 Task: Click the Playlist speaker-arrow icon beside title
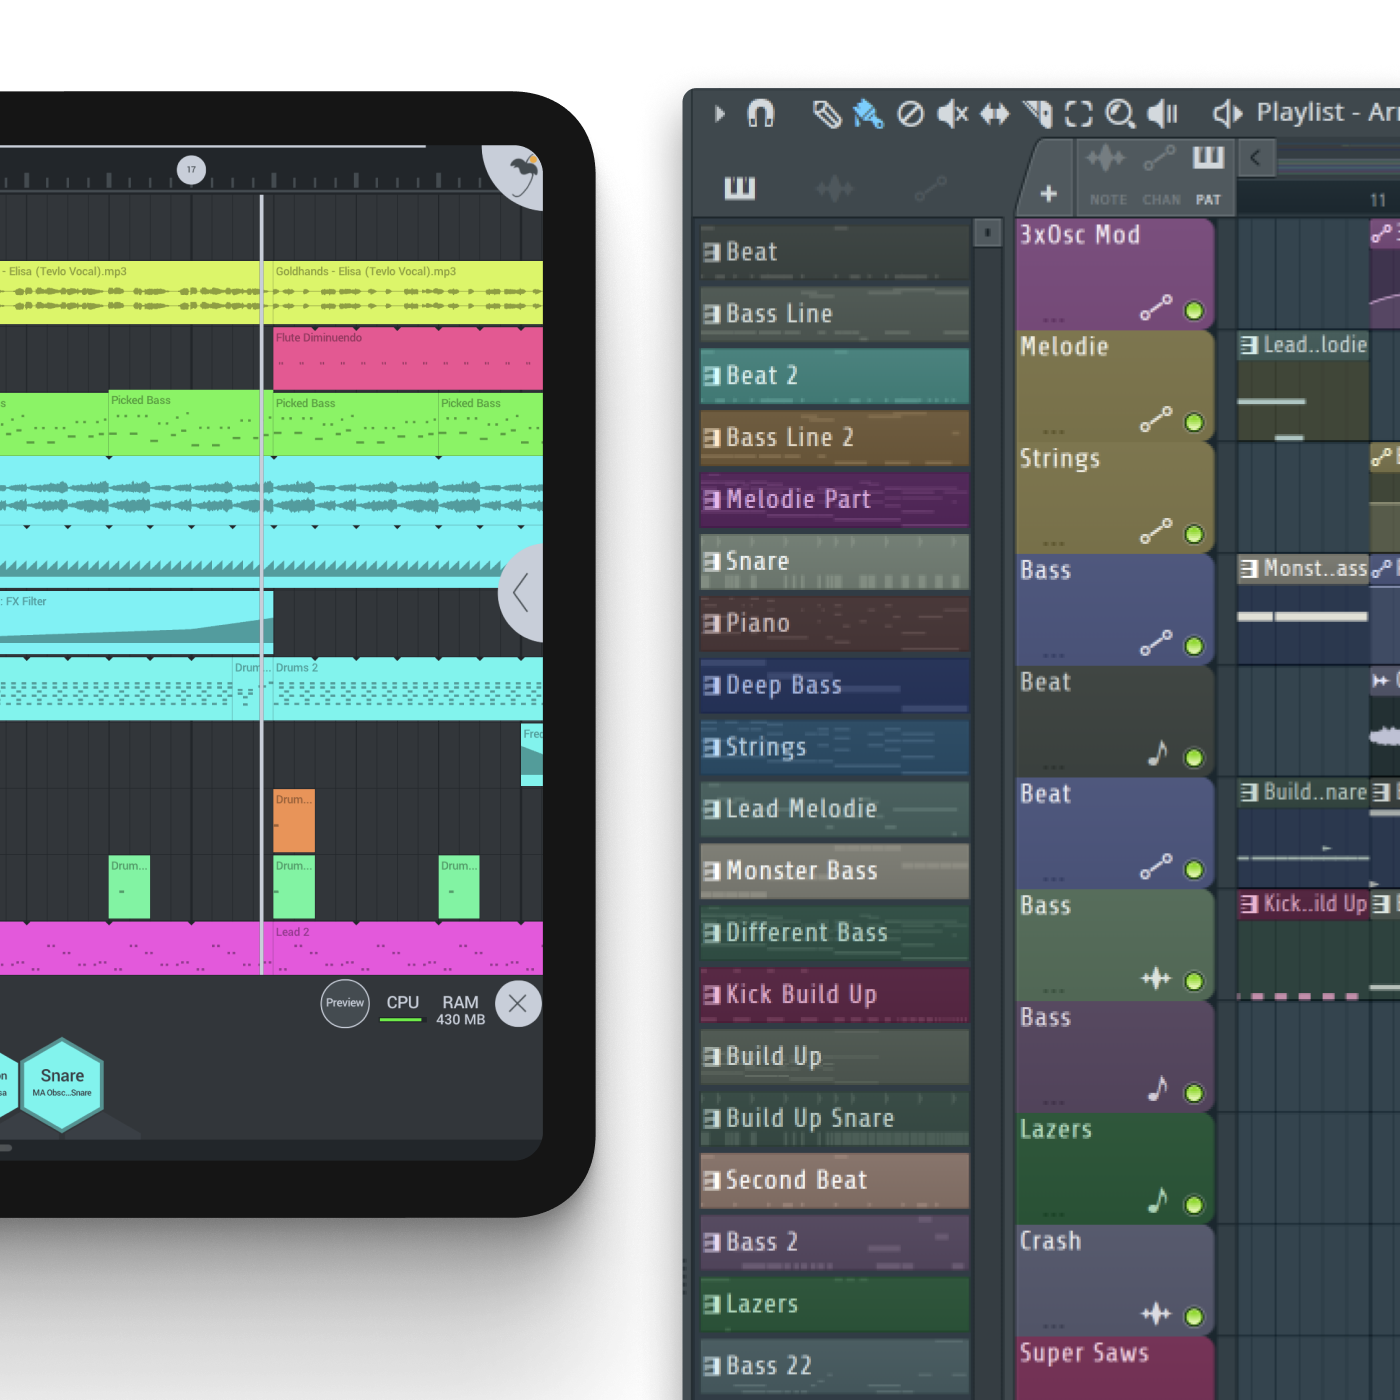pos(1227,114)
